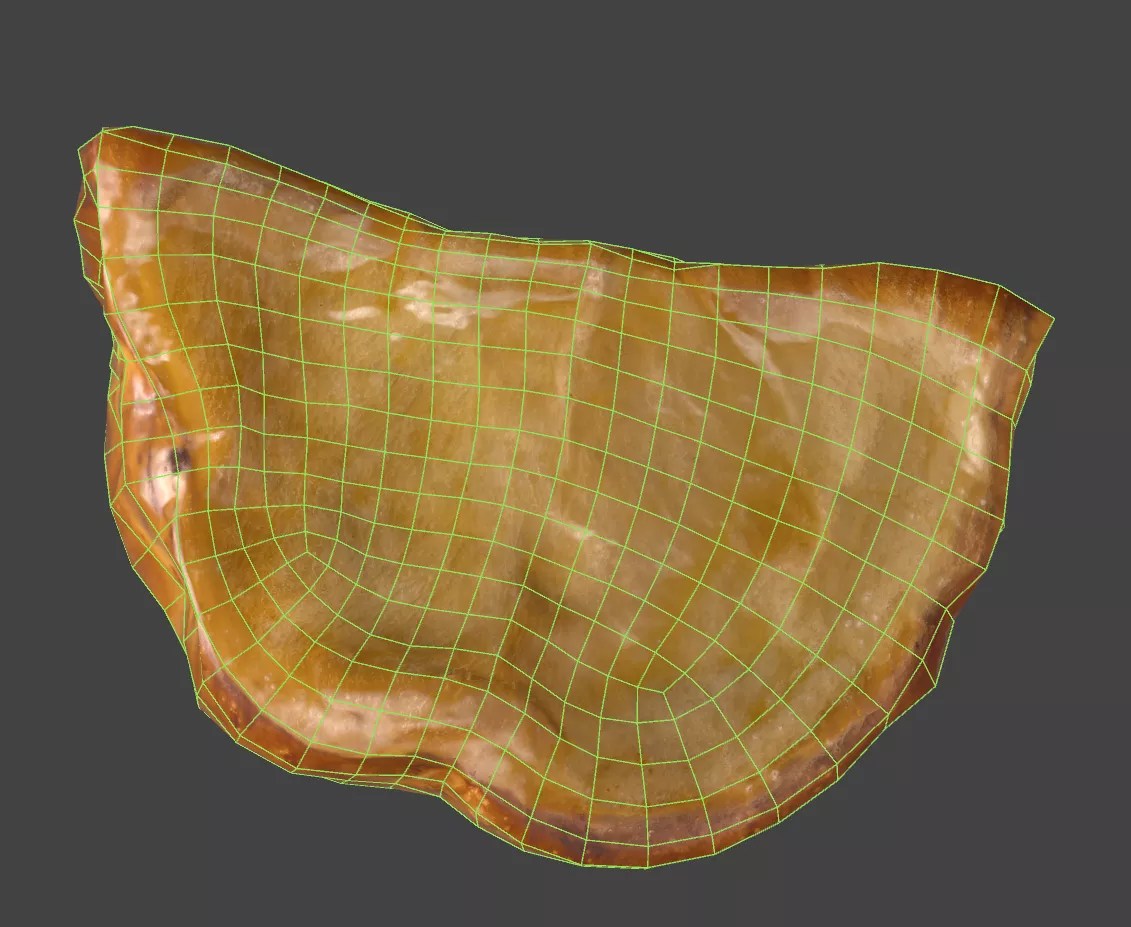Click the dark spot on mesh's left rim
Image resolution: width=1131 pixels, height=927 pixels.
[x=178, y=458]
